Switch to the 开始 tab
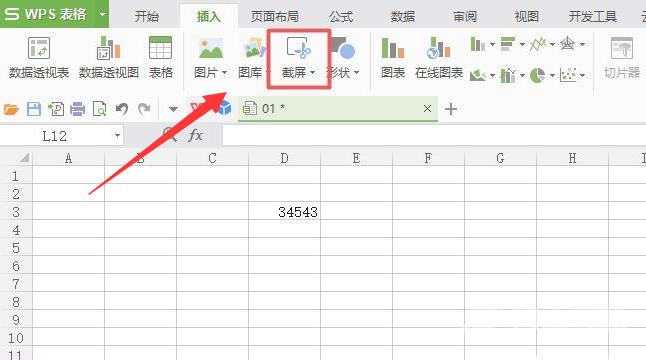 tap(147, 16)
